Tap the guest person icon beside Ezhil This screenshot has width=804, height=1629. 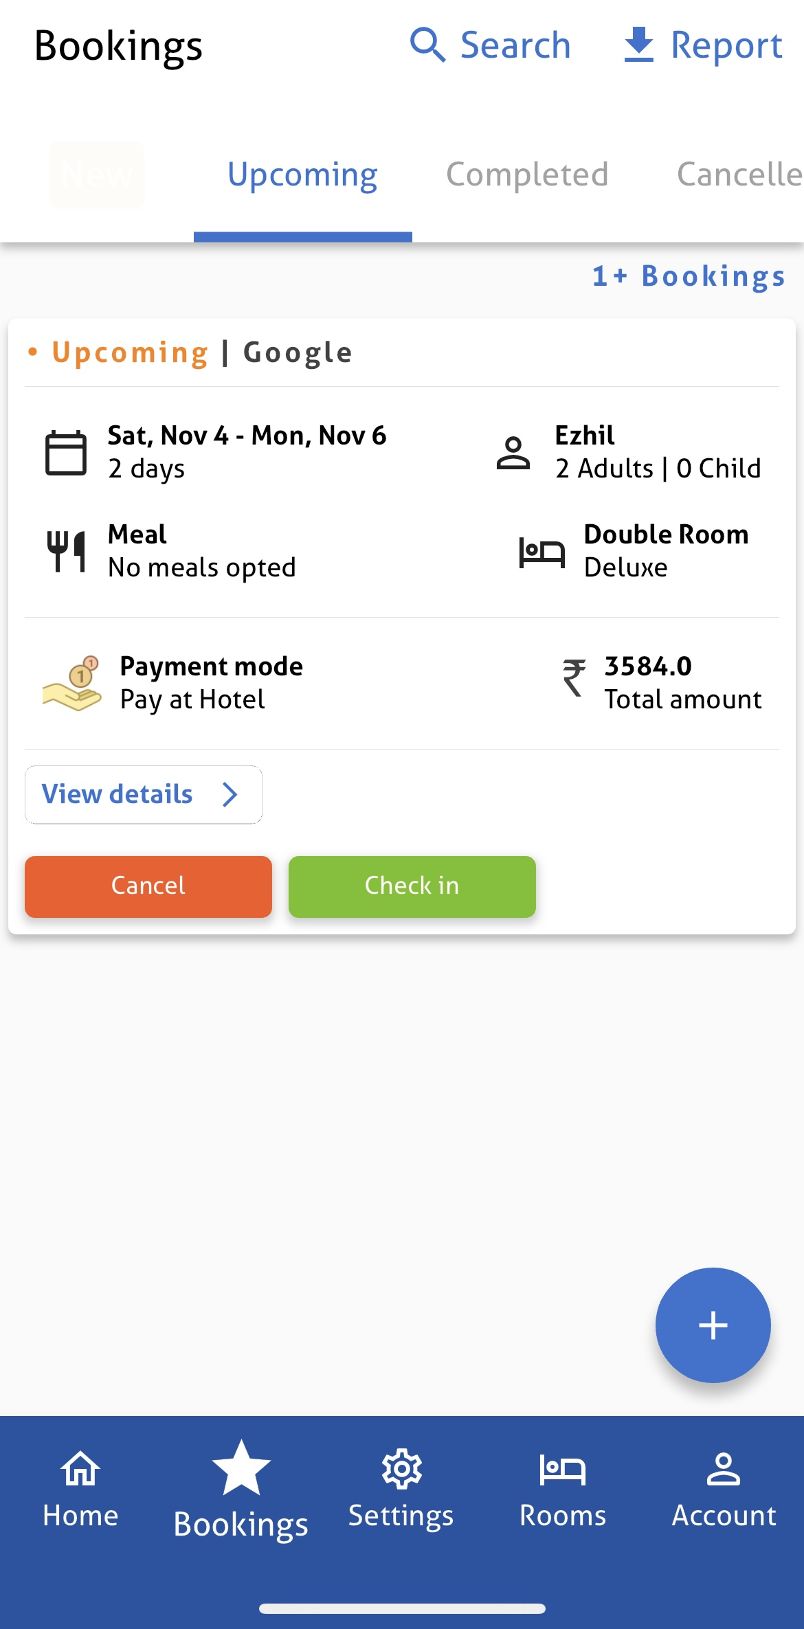coord(514,452)
